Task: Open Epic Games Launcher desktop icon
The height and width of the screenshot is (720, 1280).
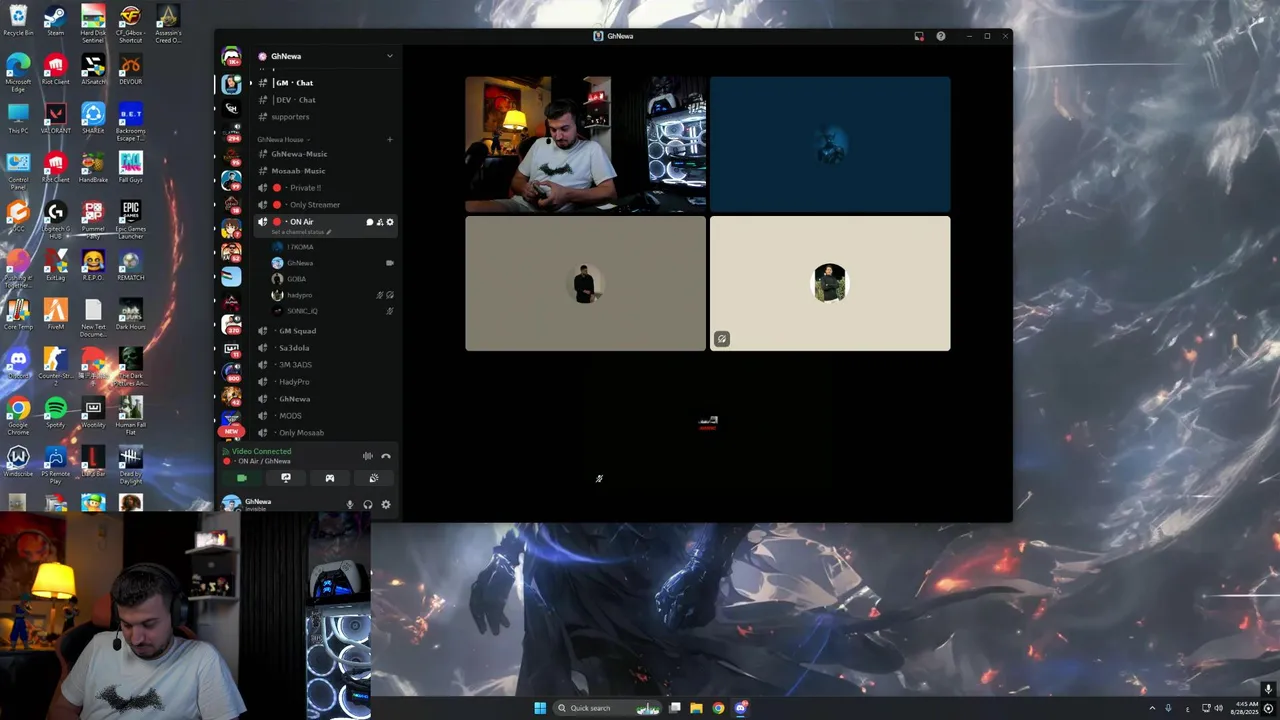Action: click(130, 216)
